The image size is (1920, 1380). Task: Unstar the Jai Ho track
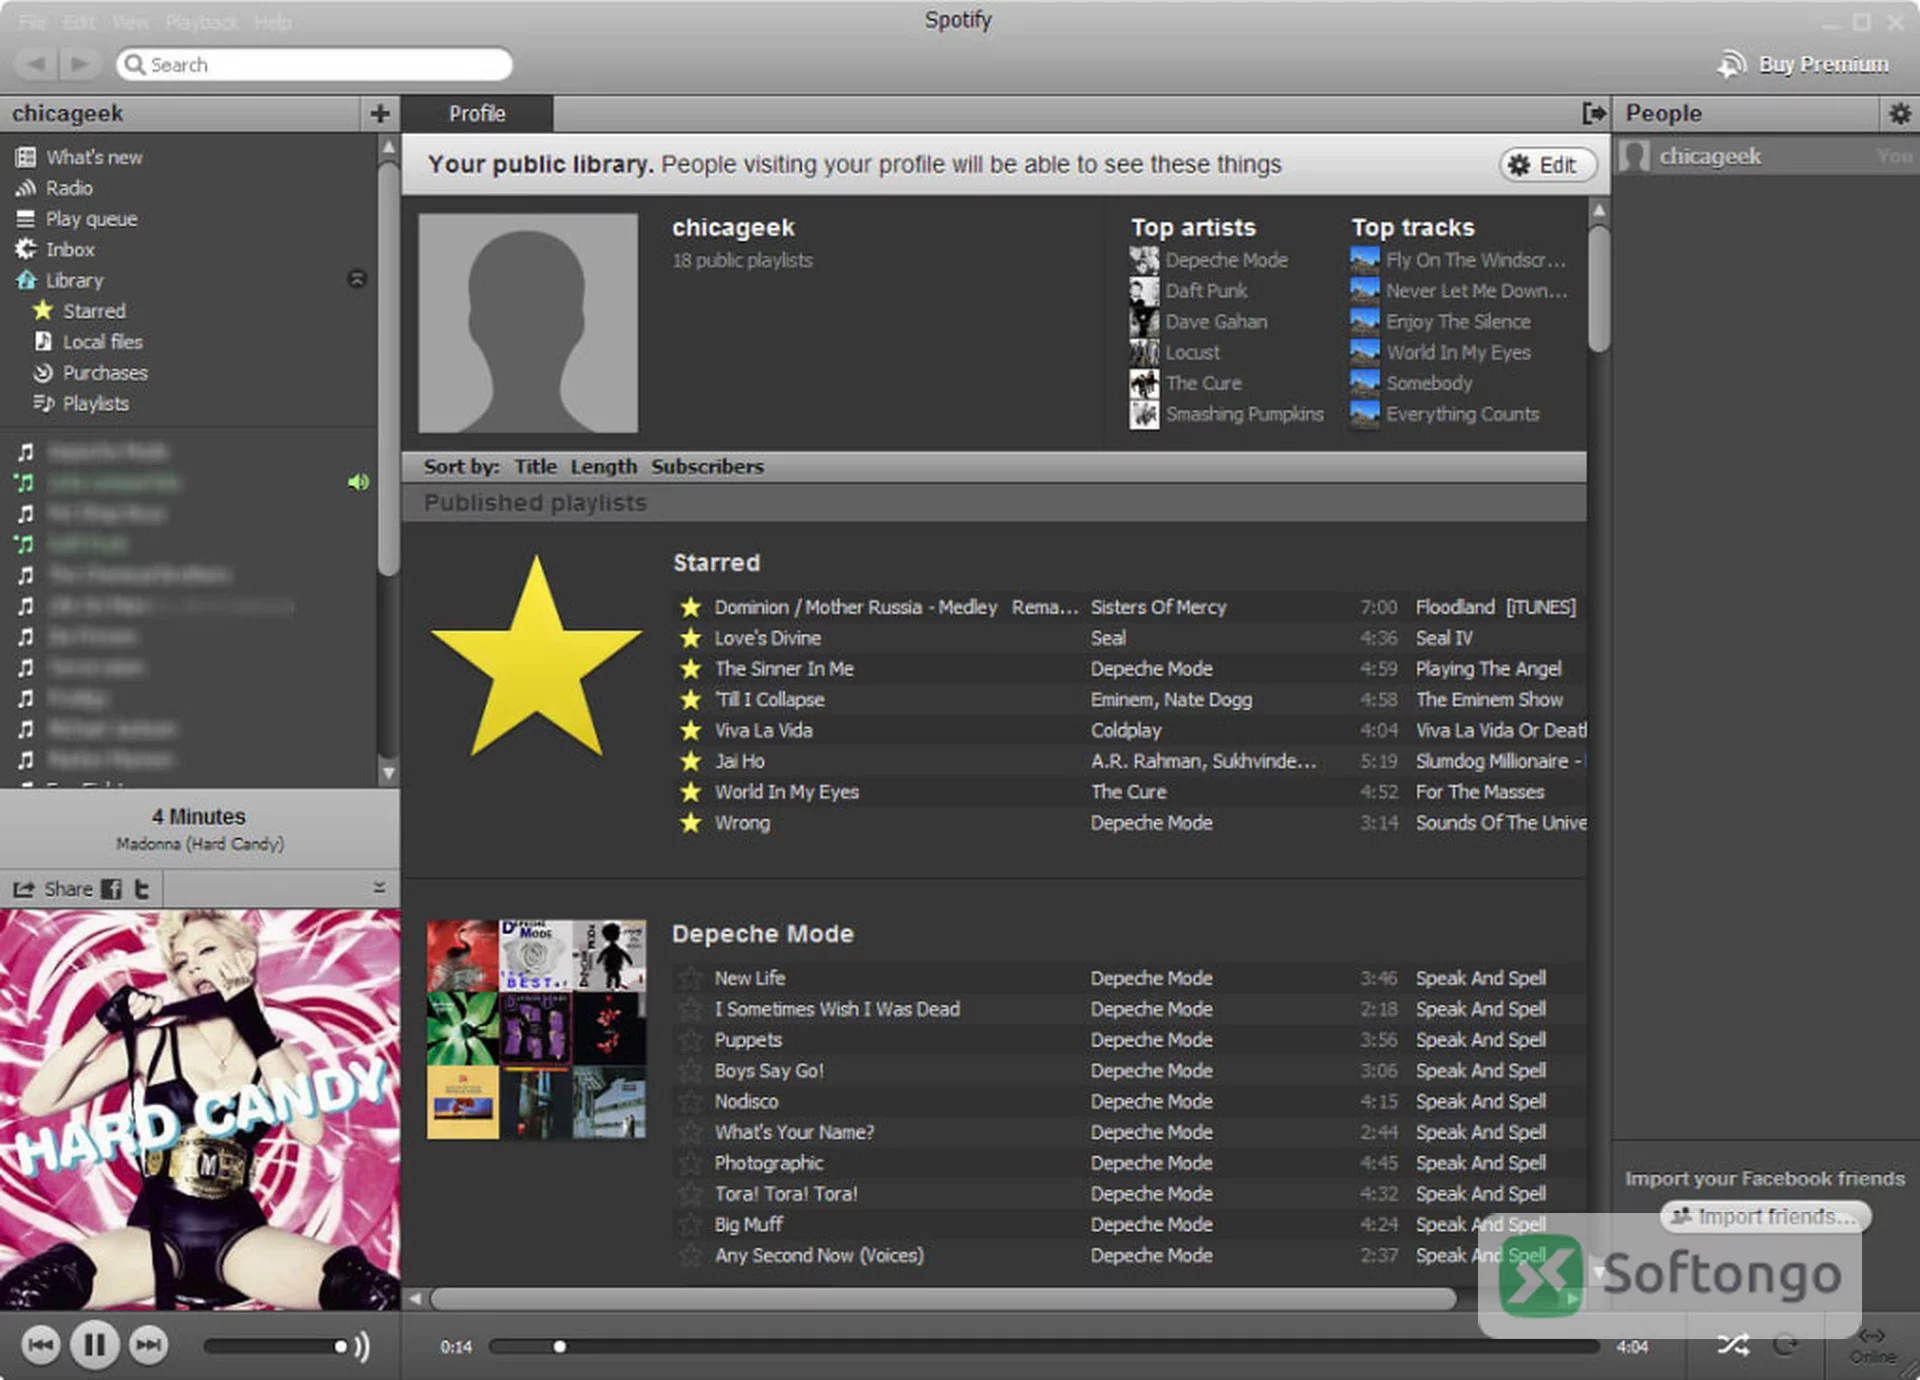(690, 762)
